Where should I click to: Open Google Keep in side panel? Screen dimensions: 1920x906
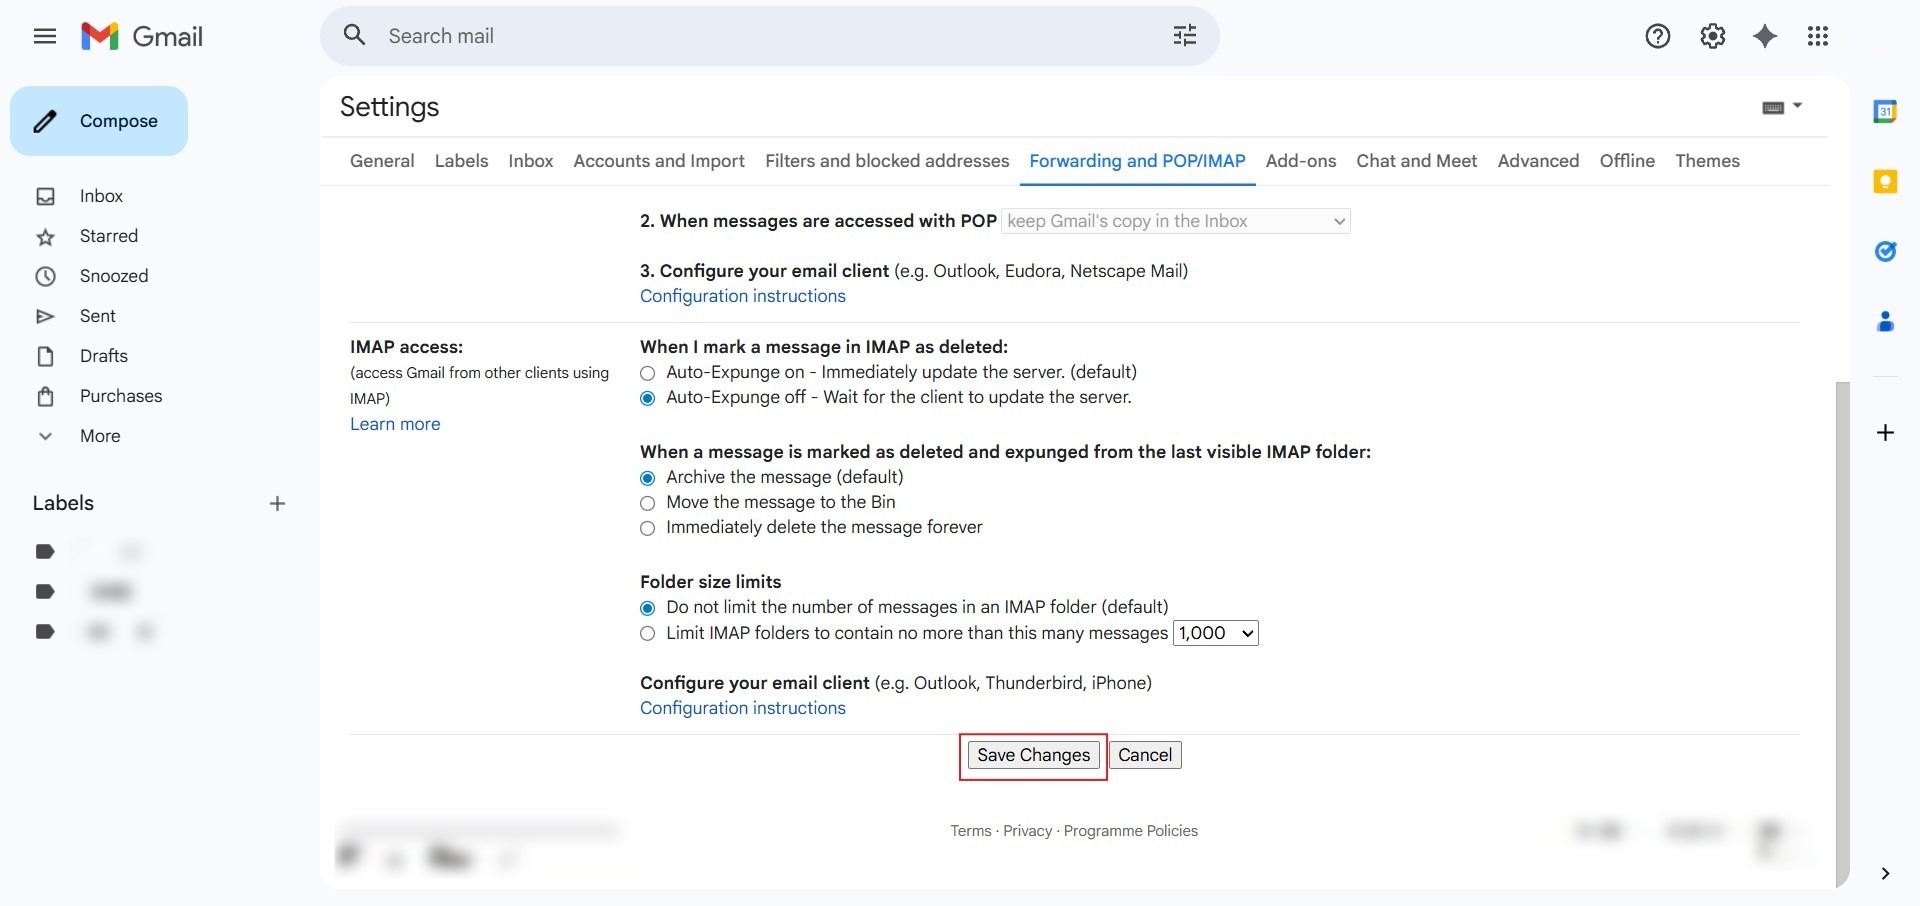[1885, 182]
